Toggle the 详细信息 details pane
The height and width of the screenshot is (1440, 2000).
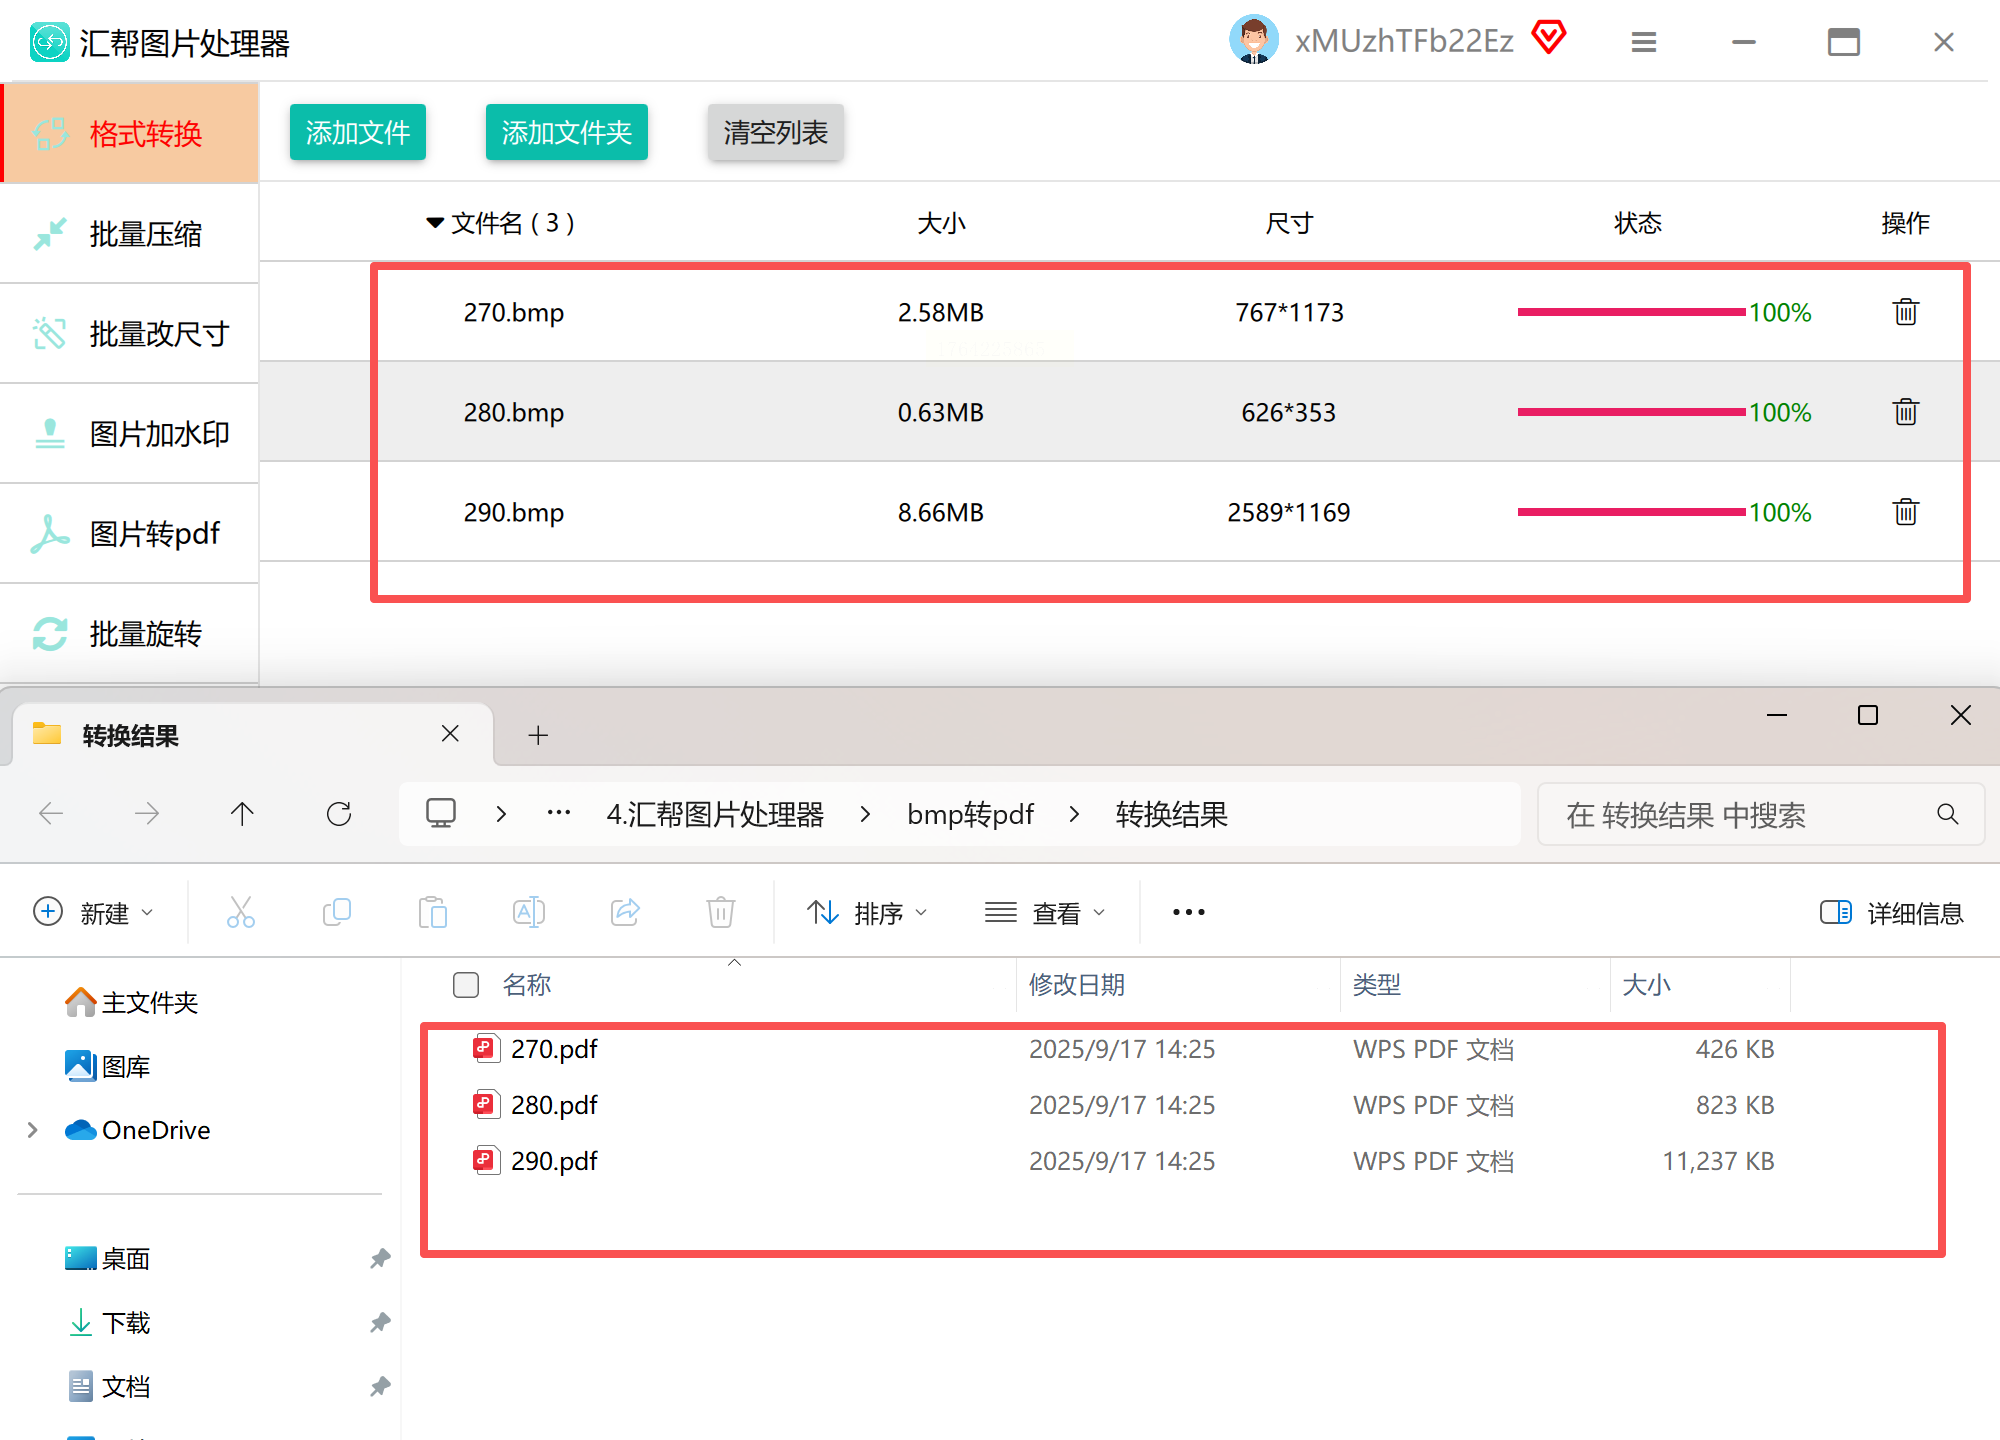1891,912
